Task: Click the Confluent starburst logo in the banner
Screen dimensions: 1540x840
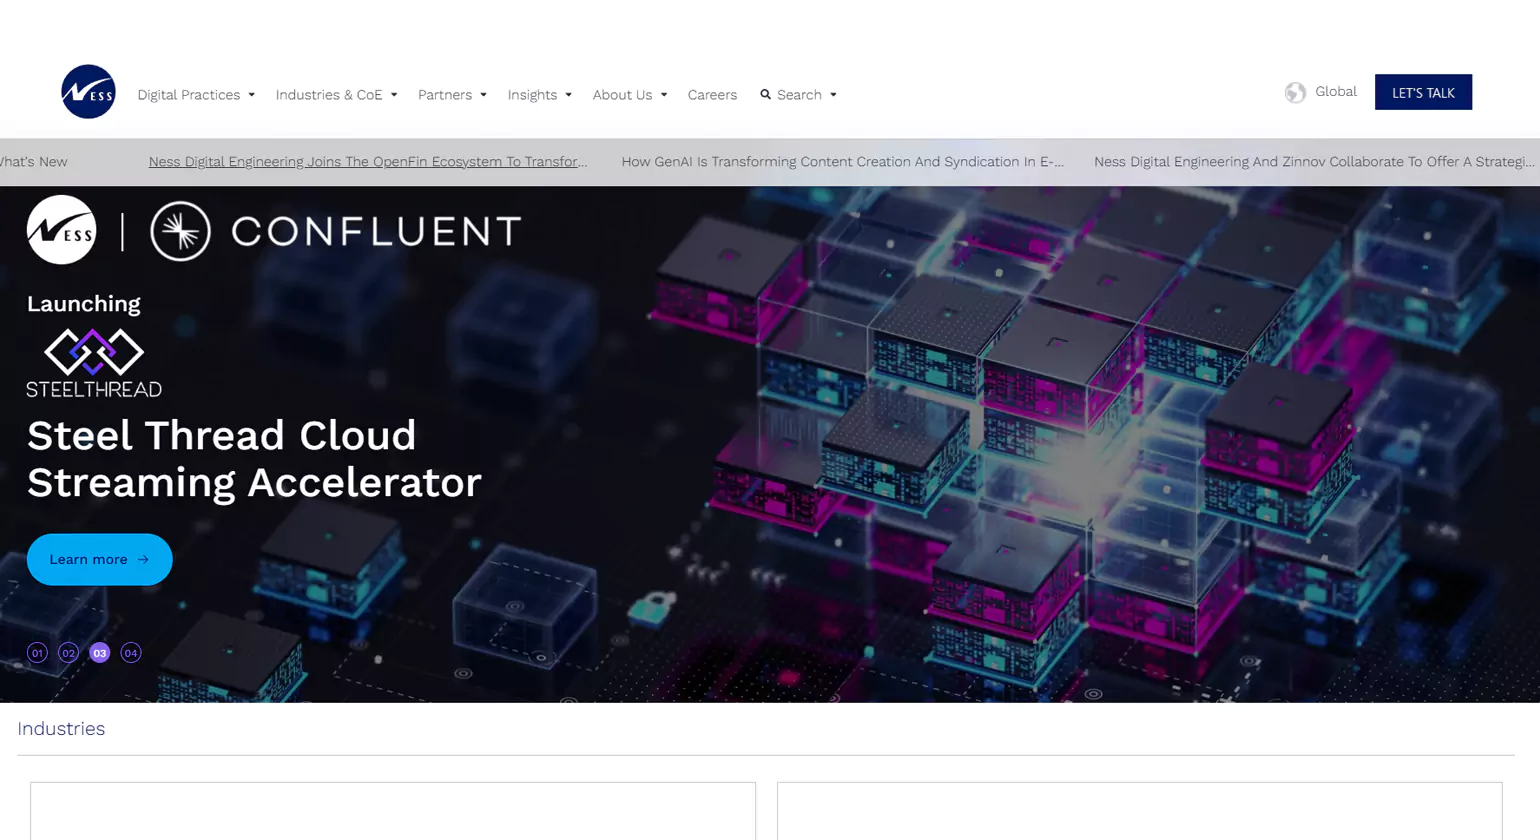Action: pyautogui.click(x=180, y=231)
